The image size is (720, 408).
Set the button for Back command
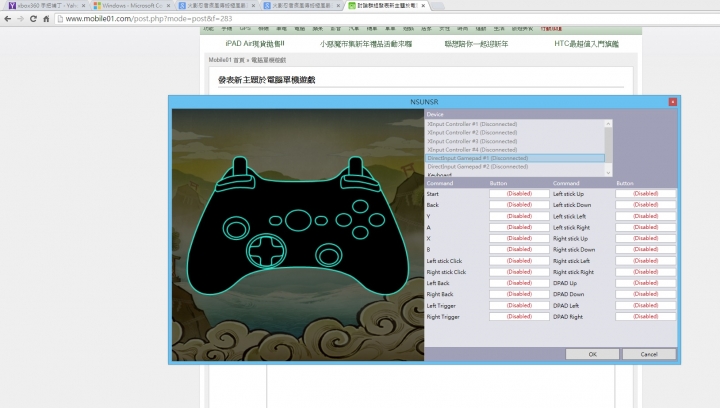[519, 205]
